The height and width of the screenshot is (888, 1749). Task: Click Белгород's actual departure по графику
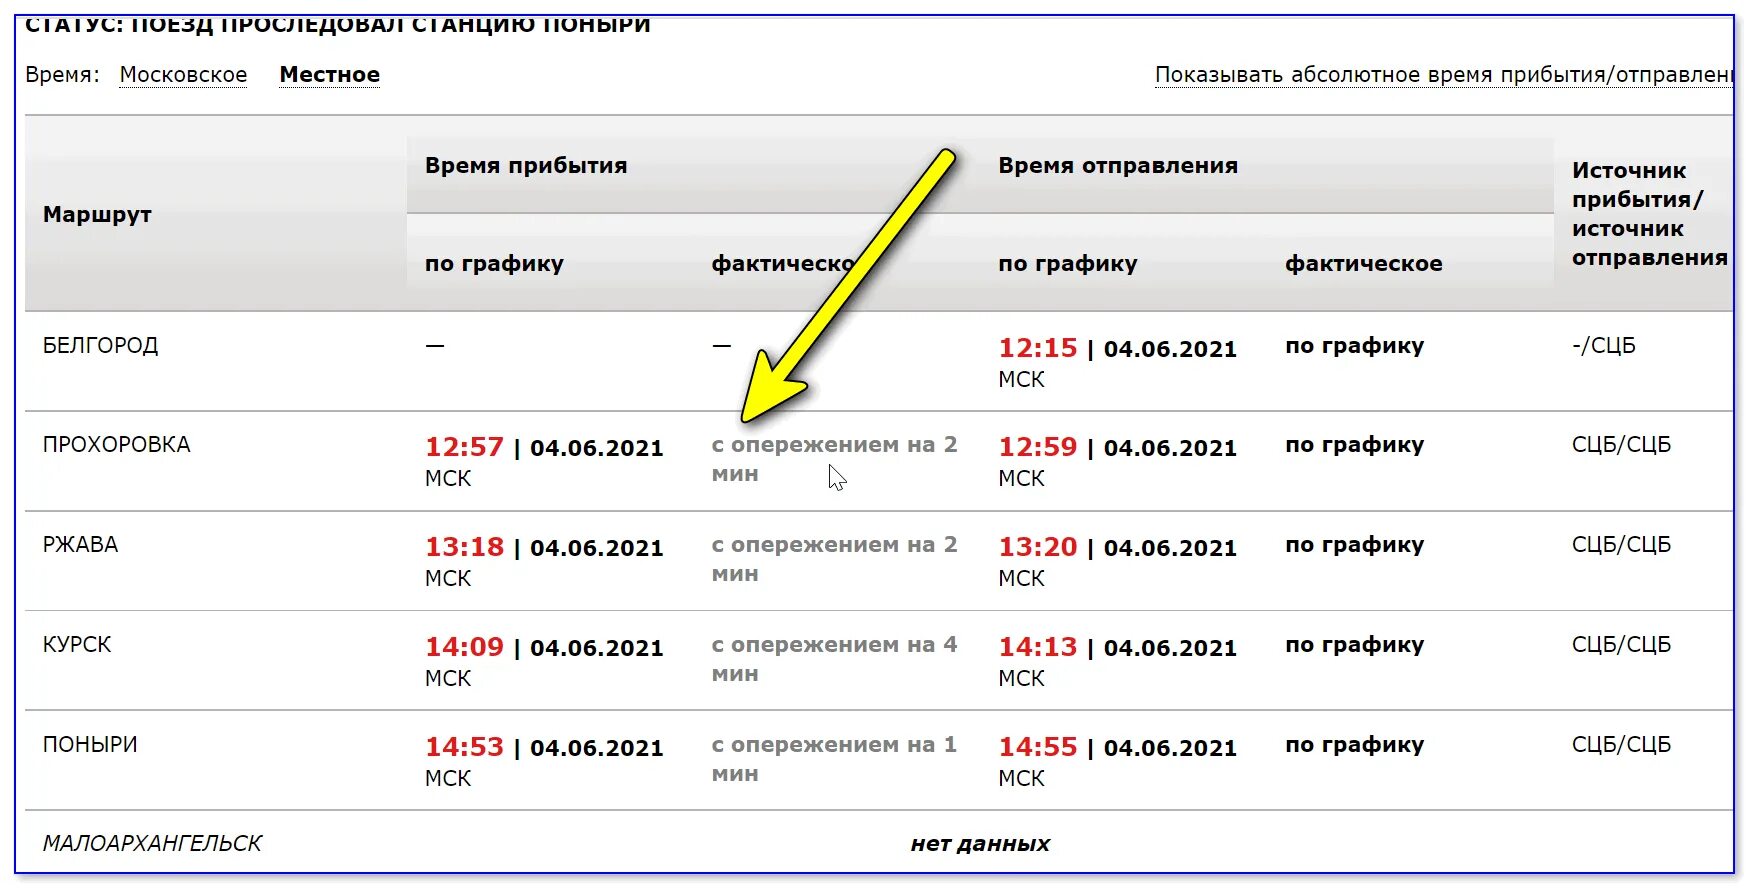[1354, 346]
